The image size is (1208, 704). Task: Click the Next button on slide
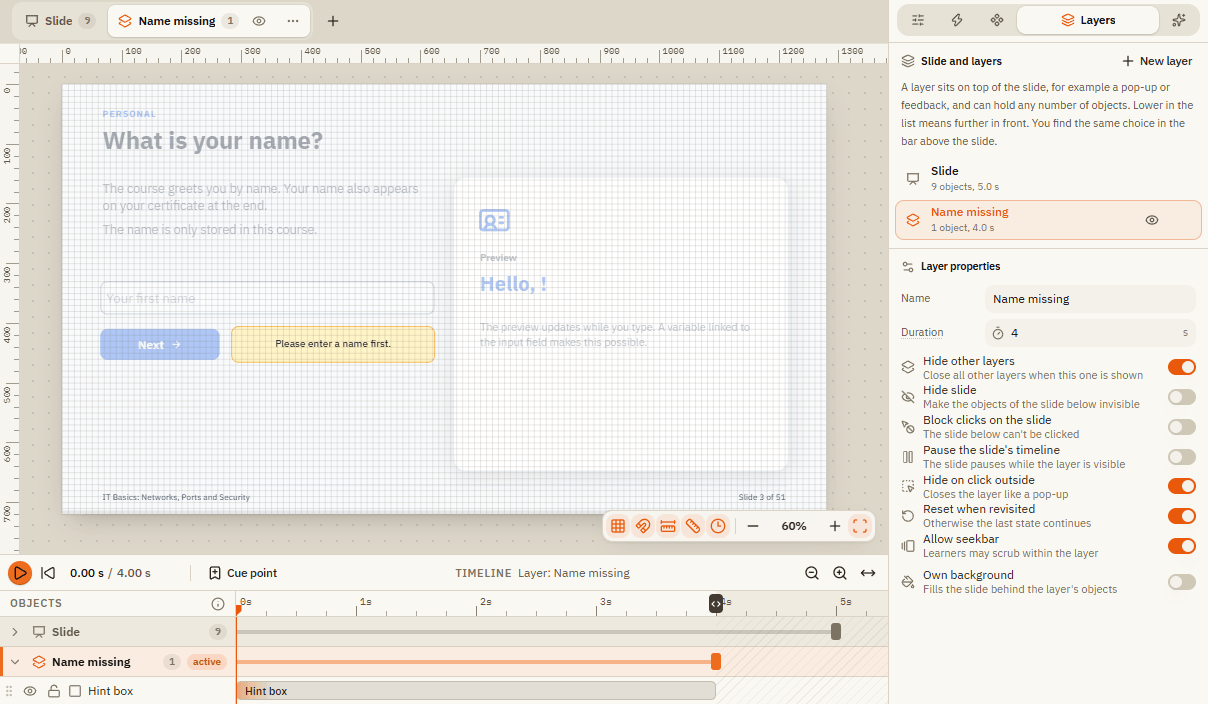[x=160, y=344]
